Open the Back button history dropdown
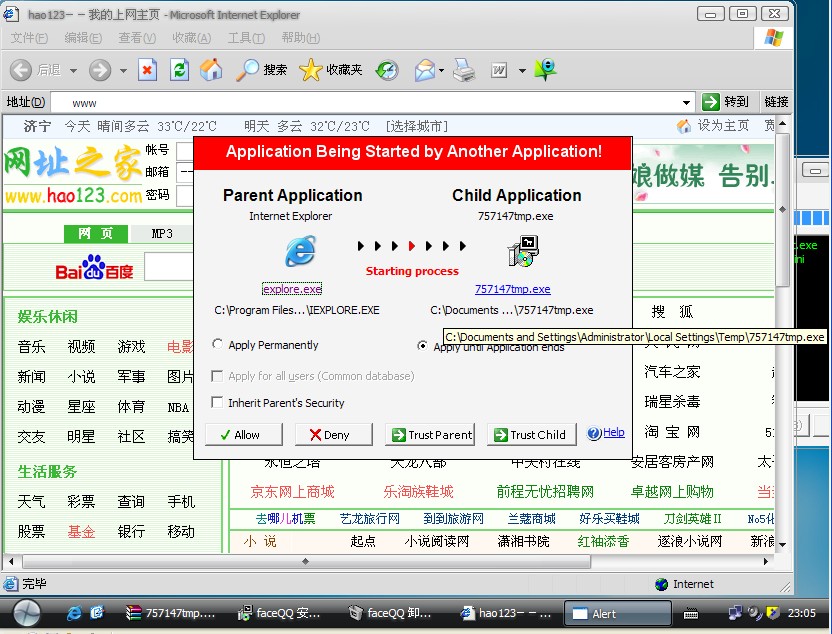Screen dimensions: 832x634 click(x=69, y=71)
